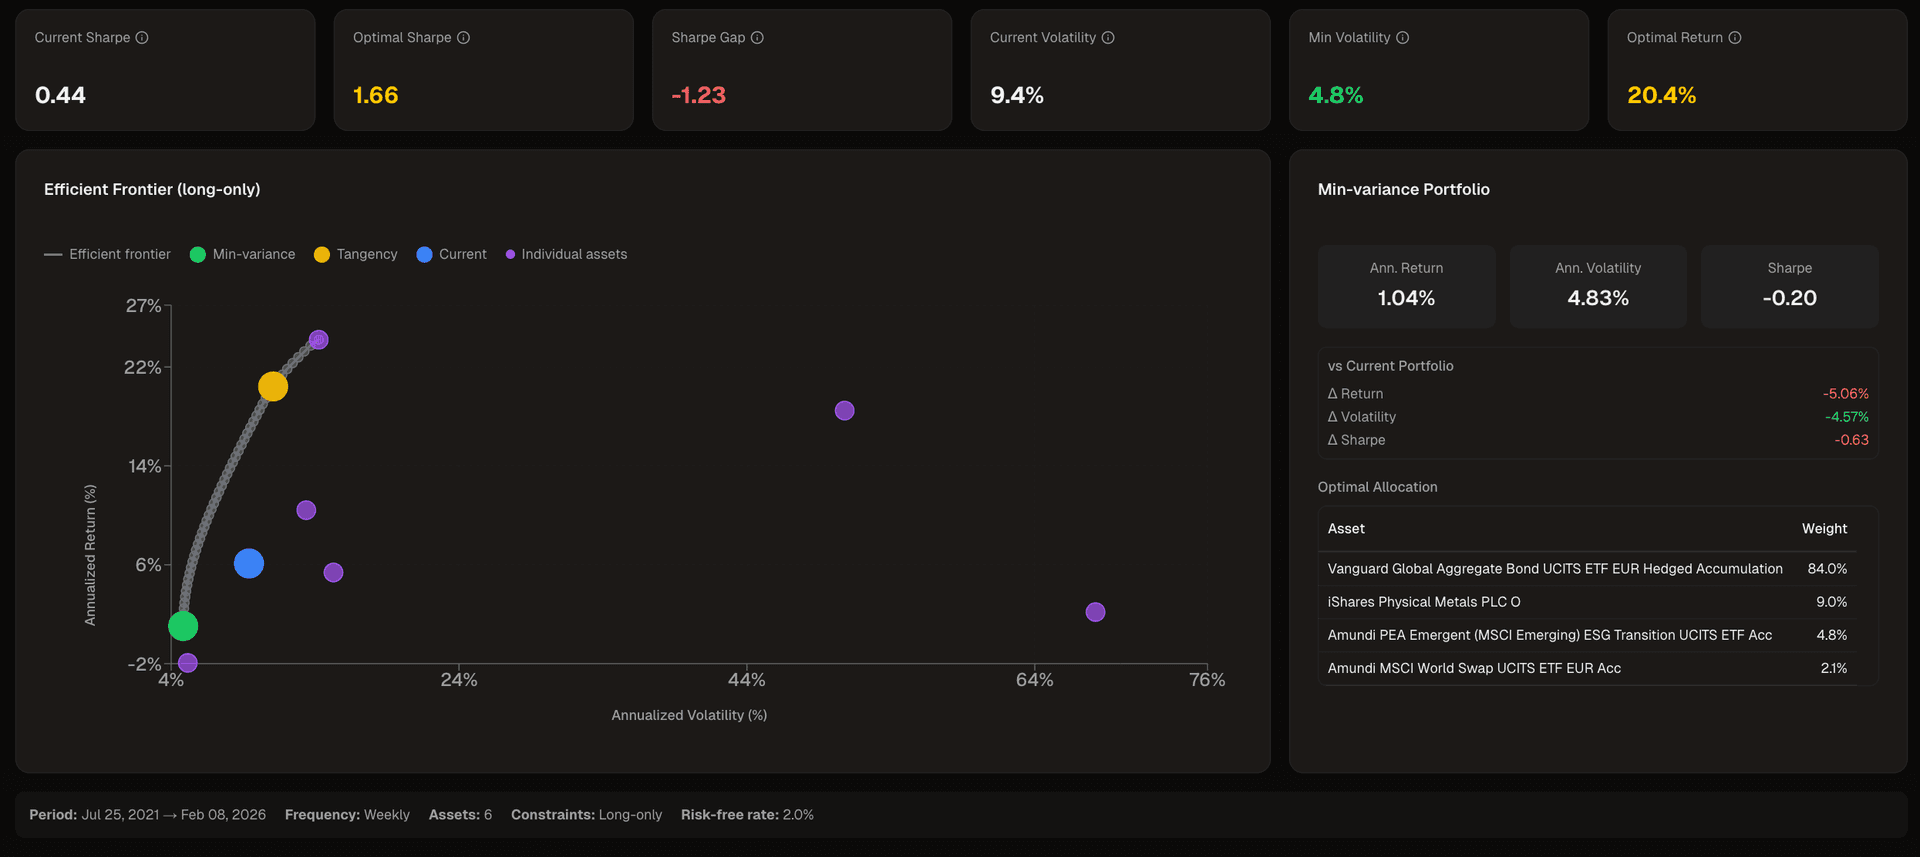
Task: Toggle Individual assets legend entry
Action: (566, 255)
